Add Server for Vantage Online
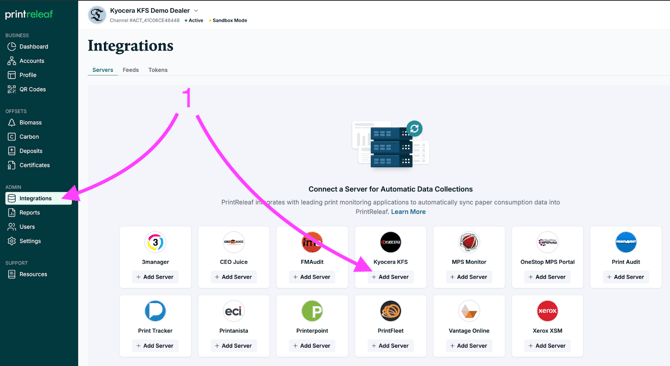 point(469,346)
